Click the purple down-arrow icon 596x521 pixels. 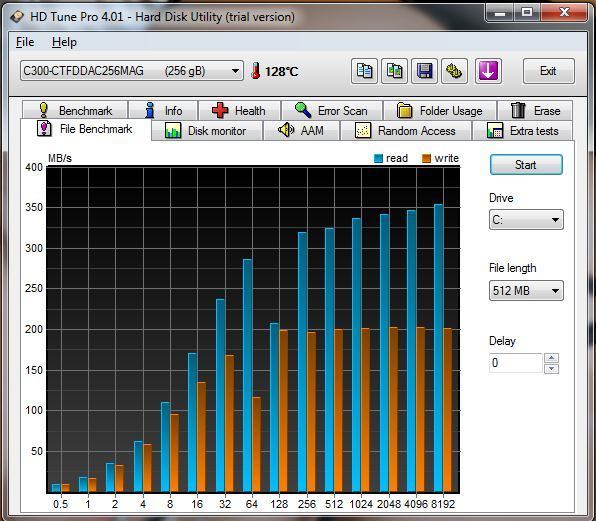point(488,71)
